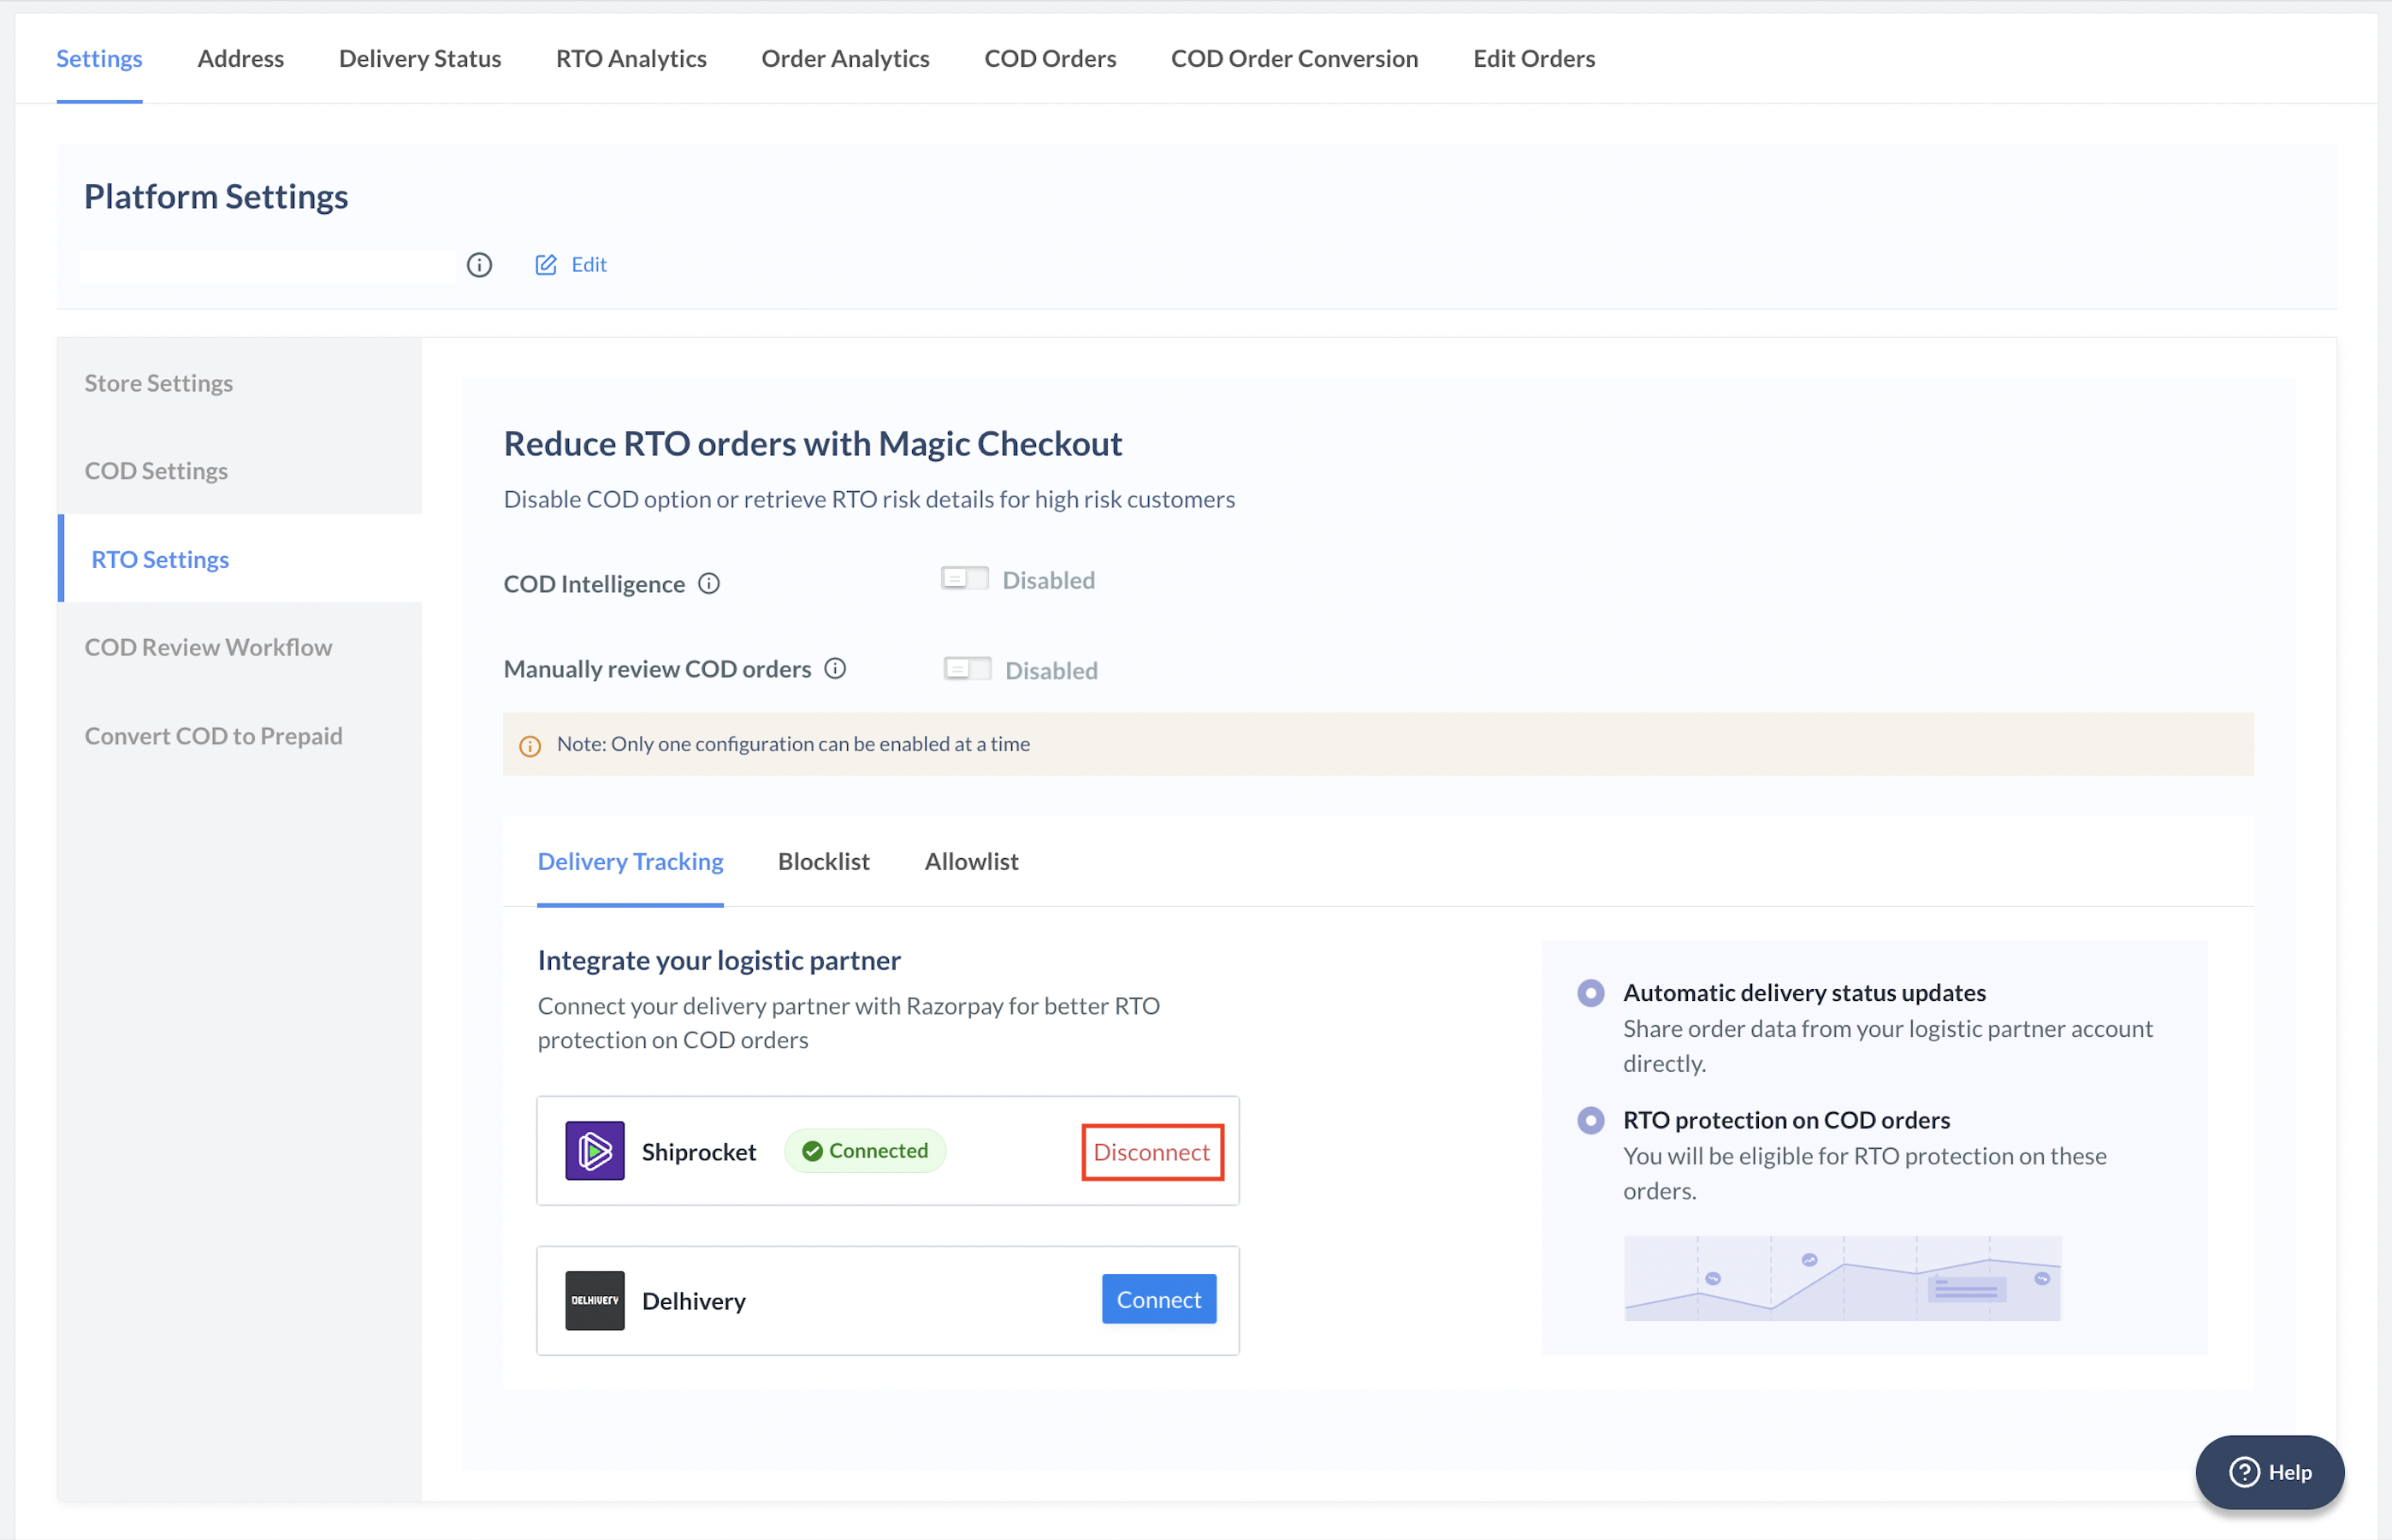Screen dimensions: 2392x1540
Task: Click the RTO Analytics tab
Action: [x=631, y=57]
